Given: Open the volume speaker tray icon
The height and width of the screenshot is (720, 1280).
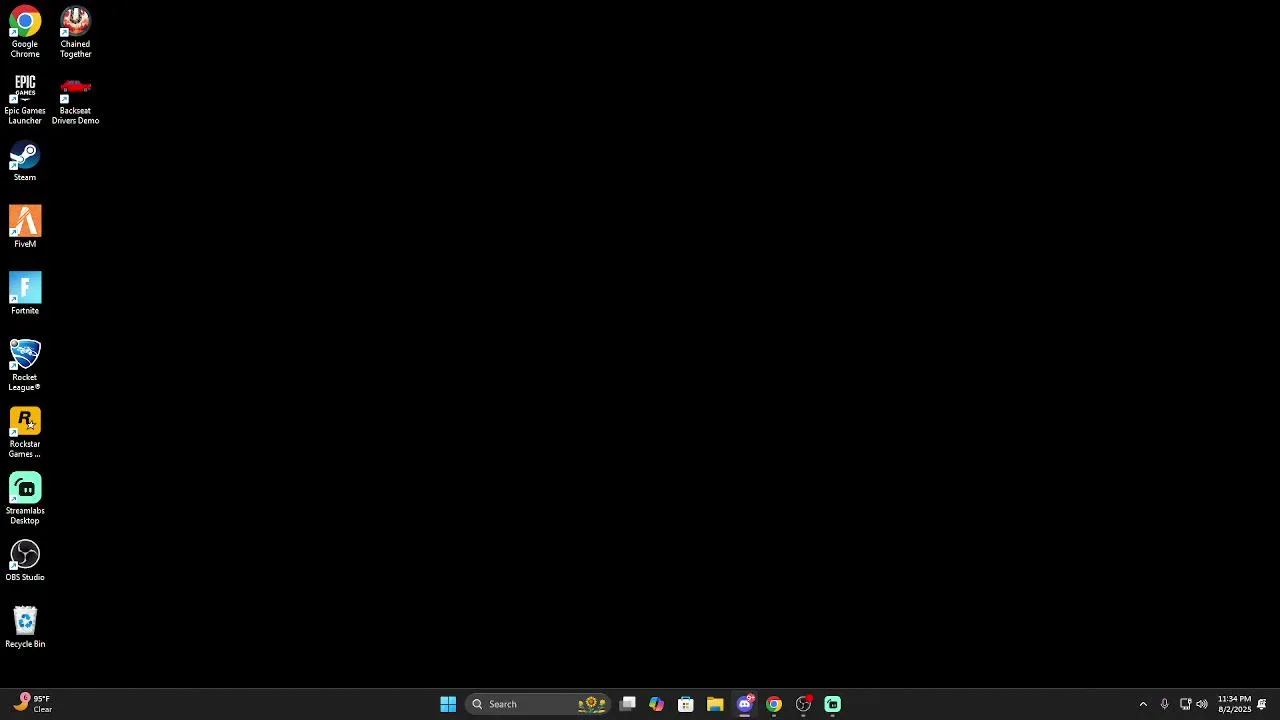Looking at the screenshot, I should 1202,704.
